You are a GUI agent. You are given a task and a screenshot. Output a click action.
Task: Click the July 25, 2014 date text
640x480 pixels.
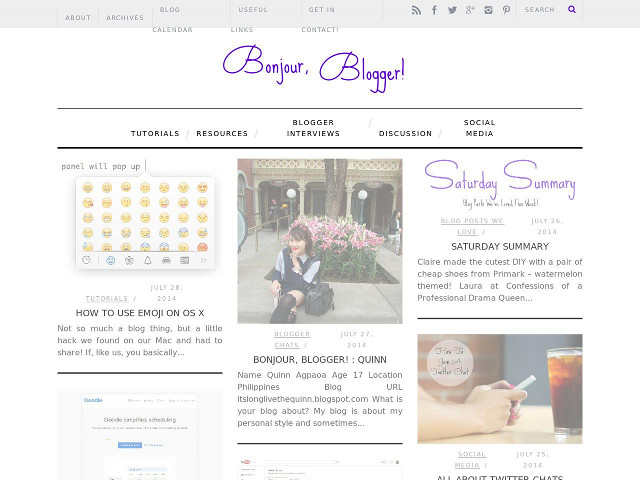pyautogui.click(x=532, y=460)
